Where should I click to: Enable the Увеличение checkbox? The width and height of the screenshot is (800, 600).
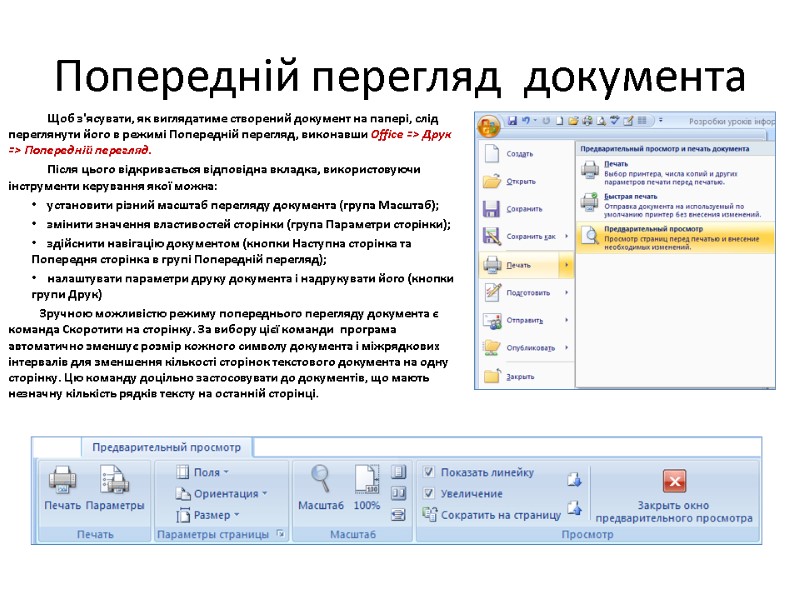tap(430, 492)
